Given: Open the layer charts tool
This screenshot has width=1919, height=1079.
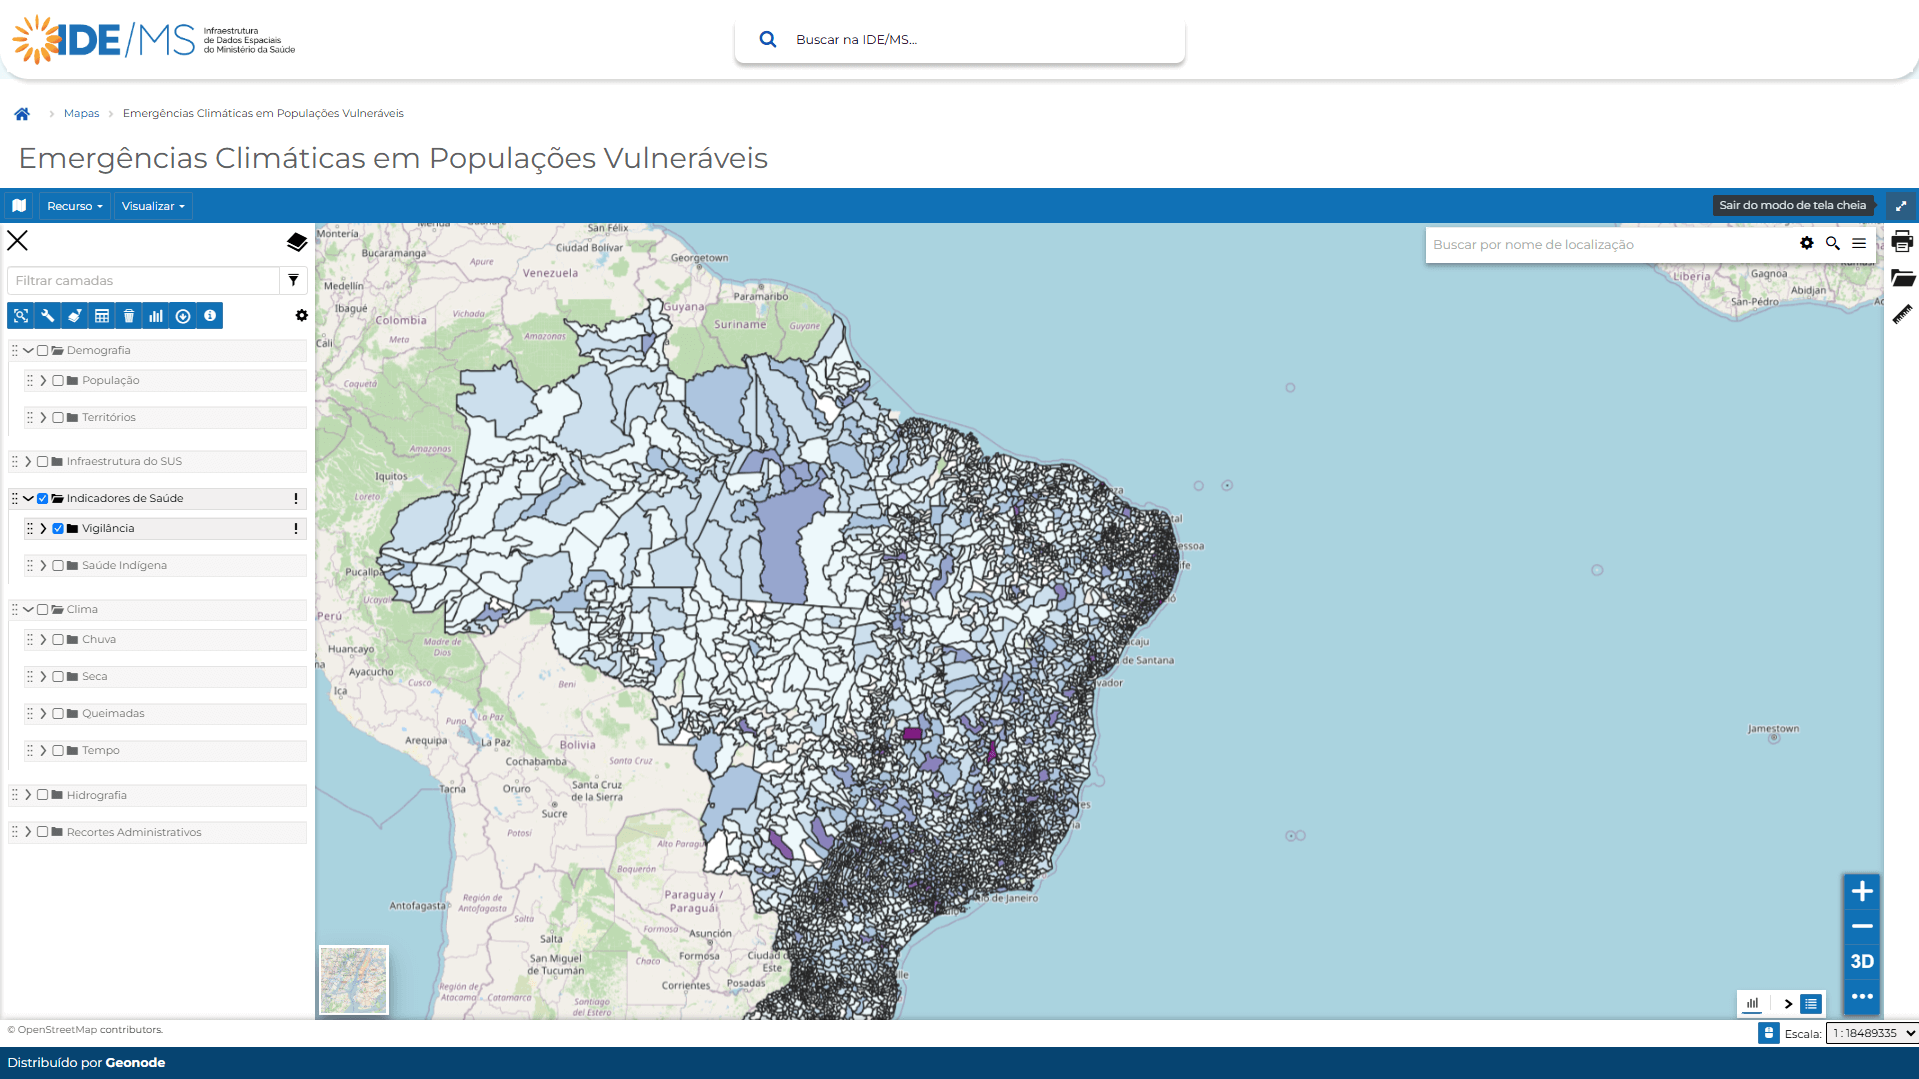Looking at the screenshot, I should (x=156, y=315).
